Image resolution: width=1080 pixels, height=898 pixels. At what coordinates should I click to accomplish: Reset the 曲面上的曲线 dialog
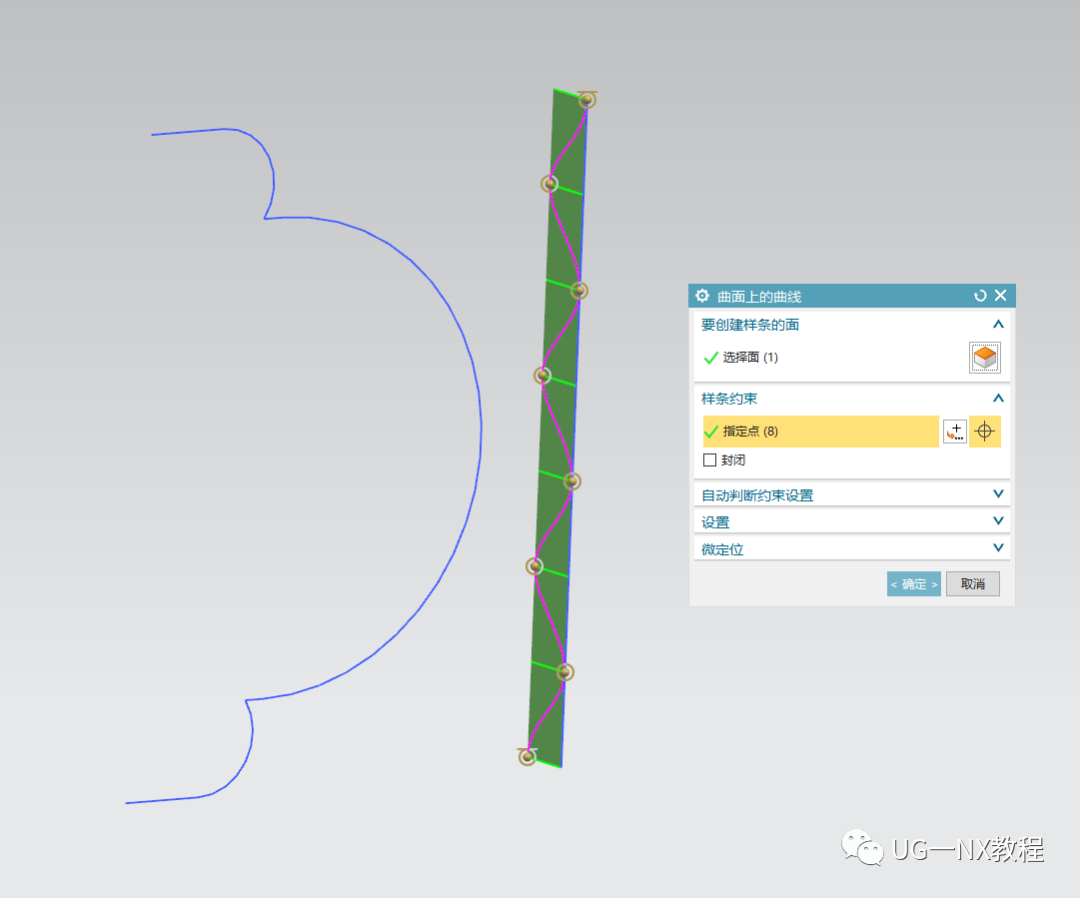pos(980,295)
